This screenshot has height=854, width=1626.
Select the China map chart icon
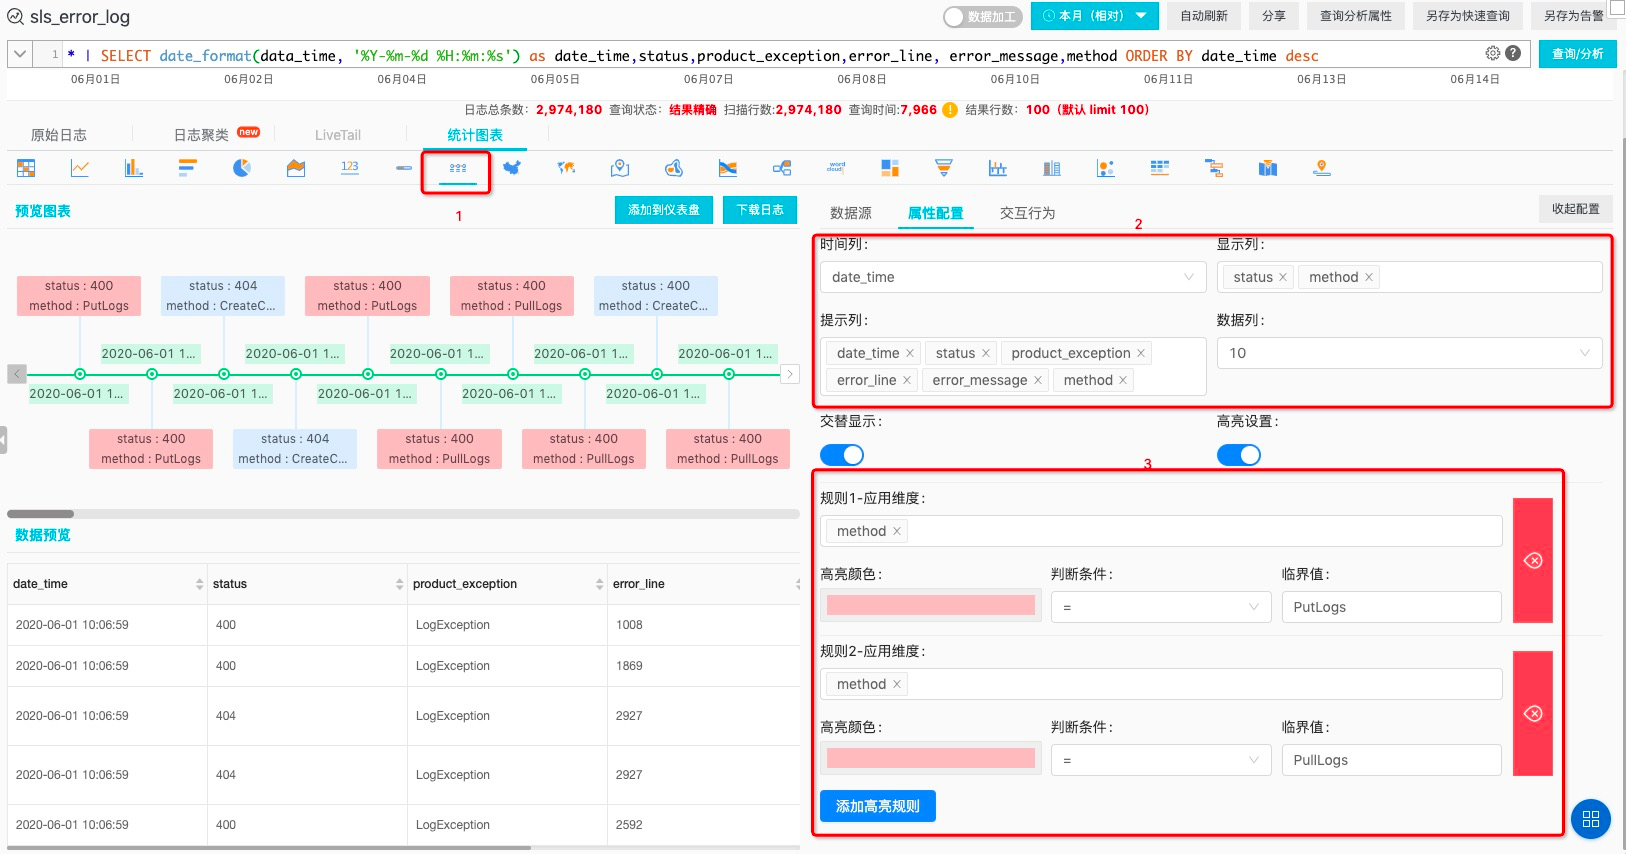[x=512, y=168]
